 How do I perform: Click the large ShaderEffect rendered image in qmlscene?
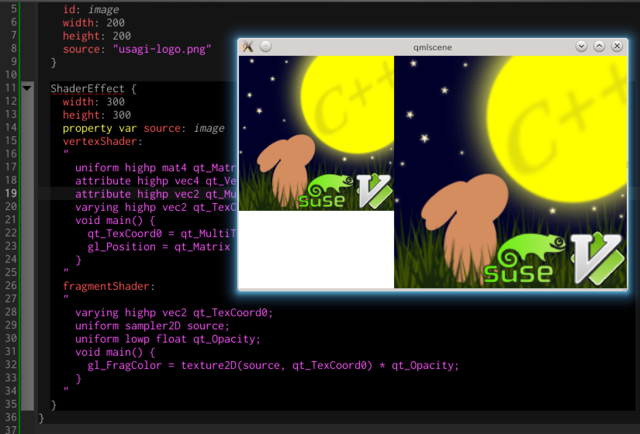(511, 172)
